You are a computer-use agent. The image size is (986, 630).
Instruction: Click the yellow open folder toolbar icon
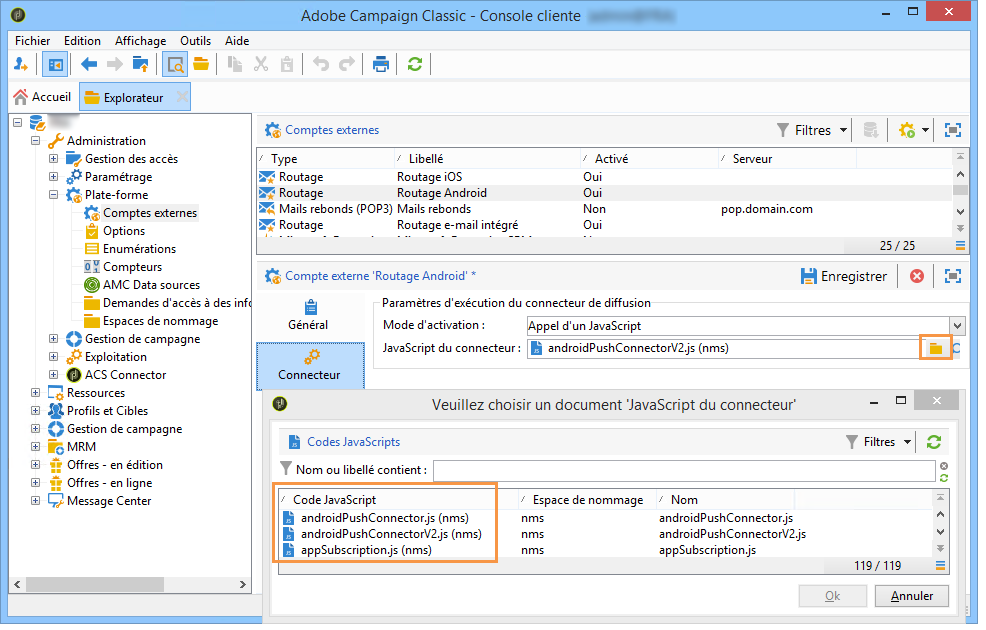coord(201,64)
